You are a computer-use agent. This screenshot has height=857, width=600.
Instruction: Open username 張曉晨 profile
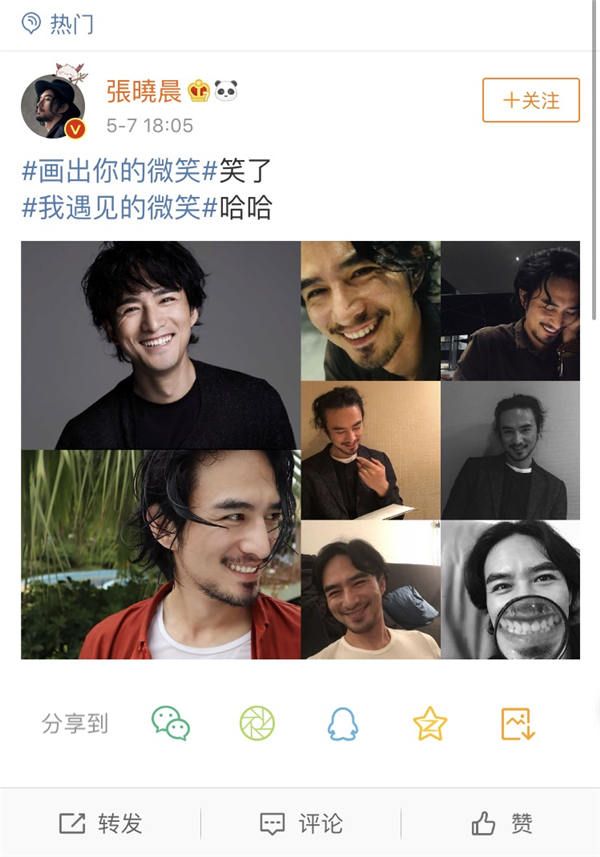click(x=144, y=91)
